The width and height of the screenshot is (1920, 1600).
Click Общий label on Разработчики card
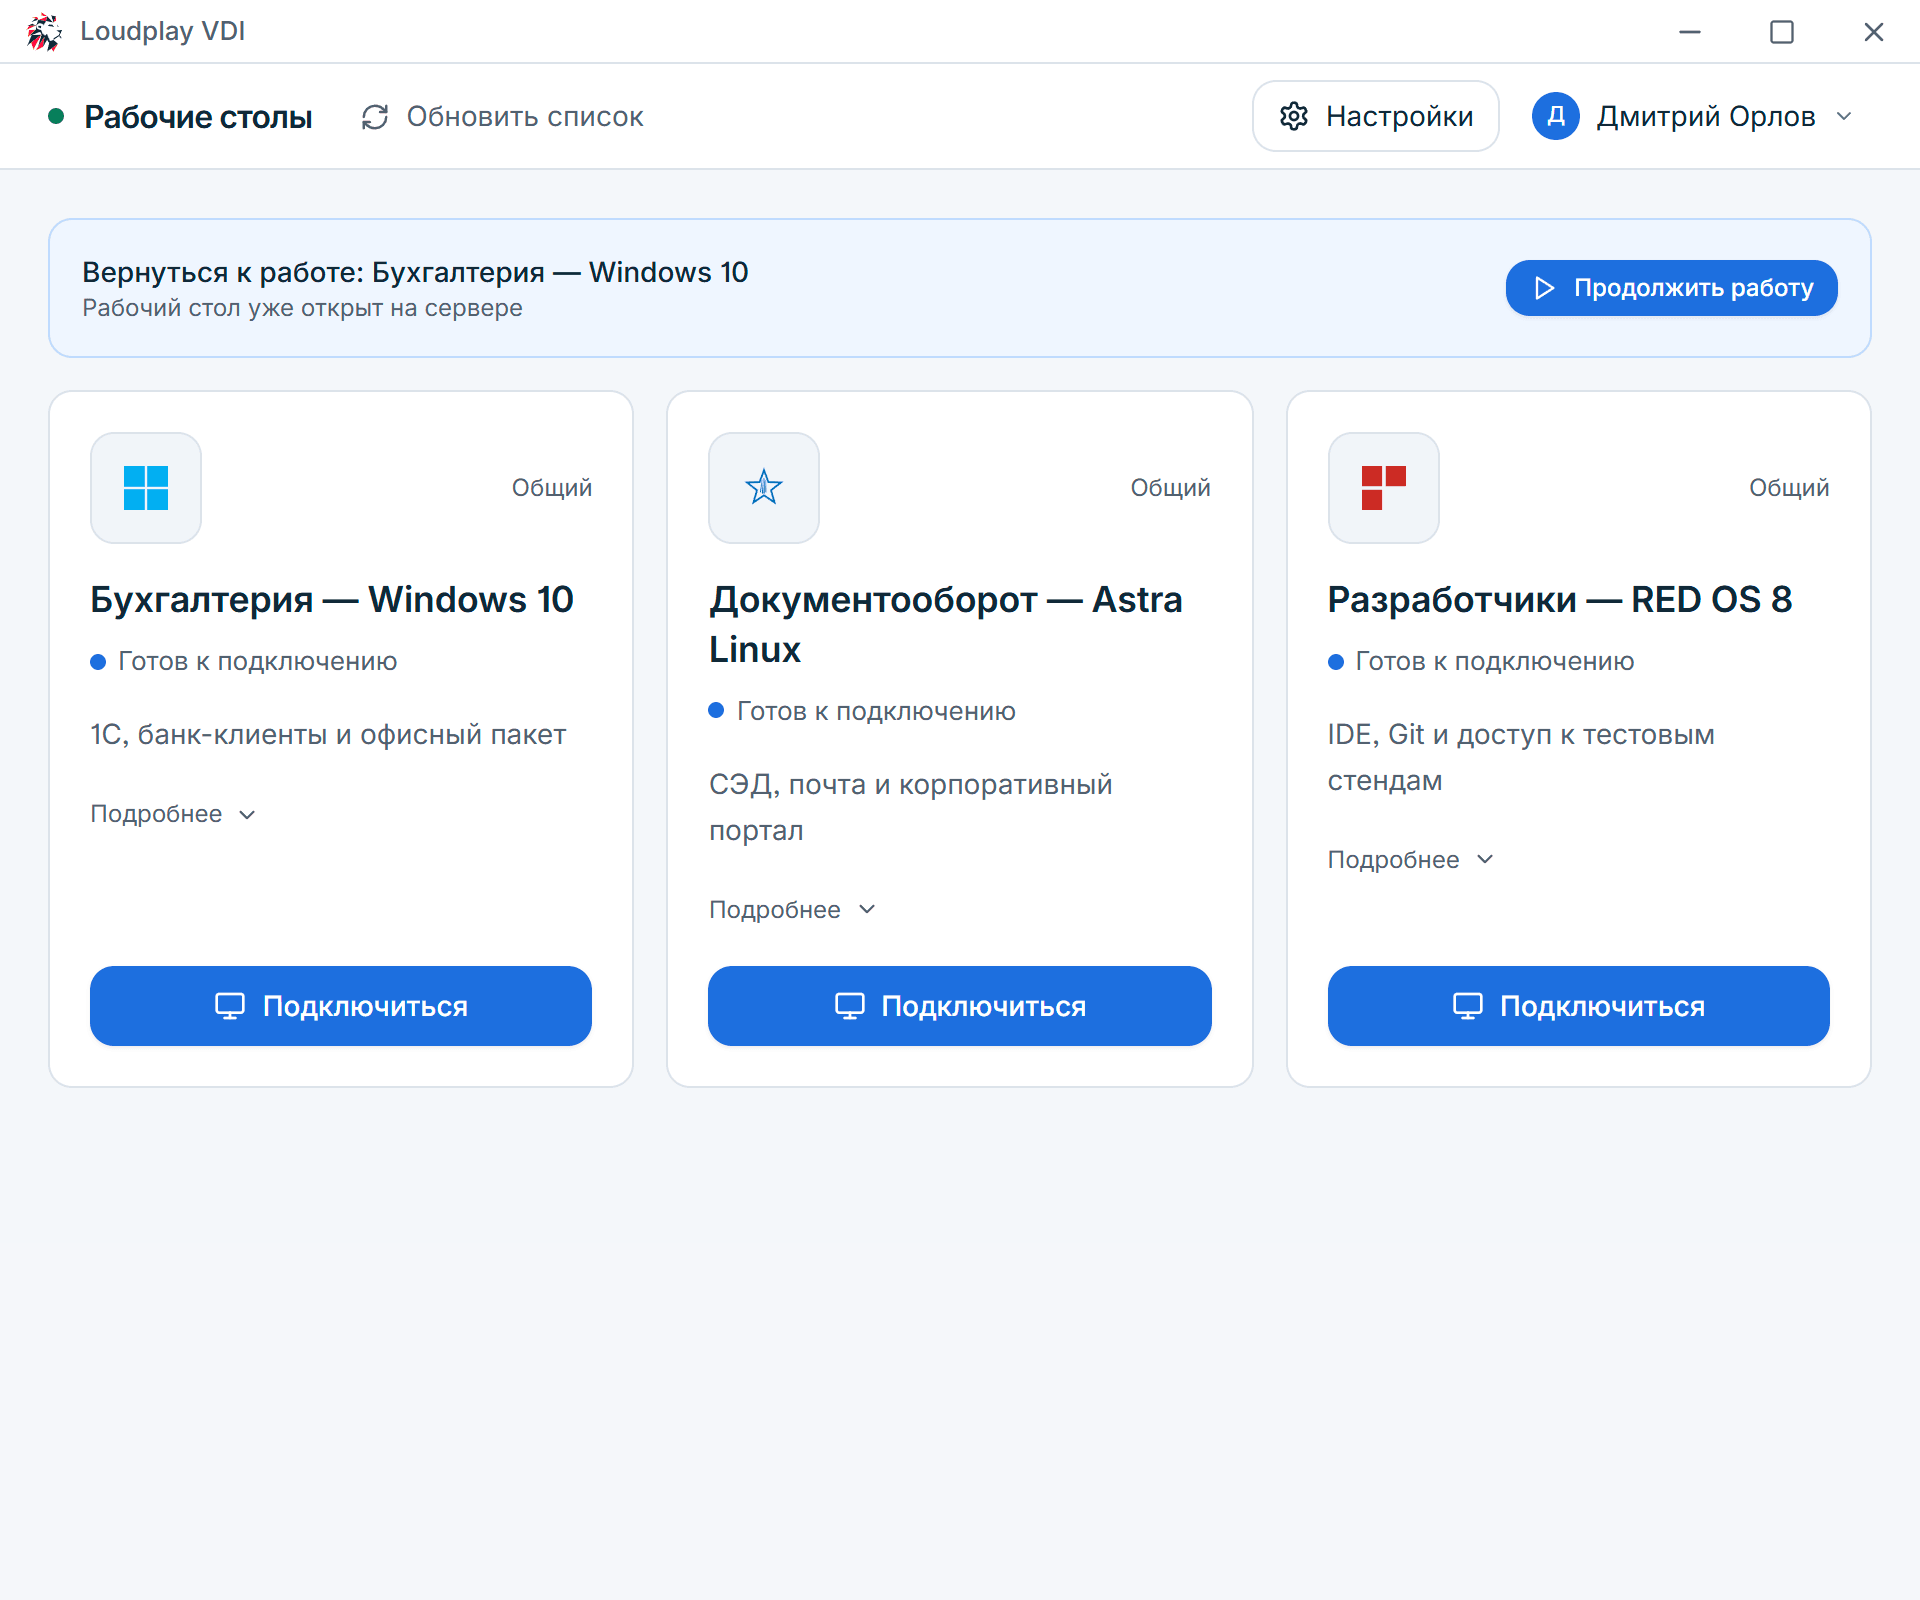point(1789,488)
